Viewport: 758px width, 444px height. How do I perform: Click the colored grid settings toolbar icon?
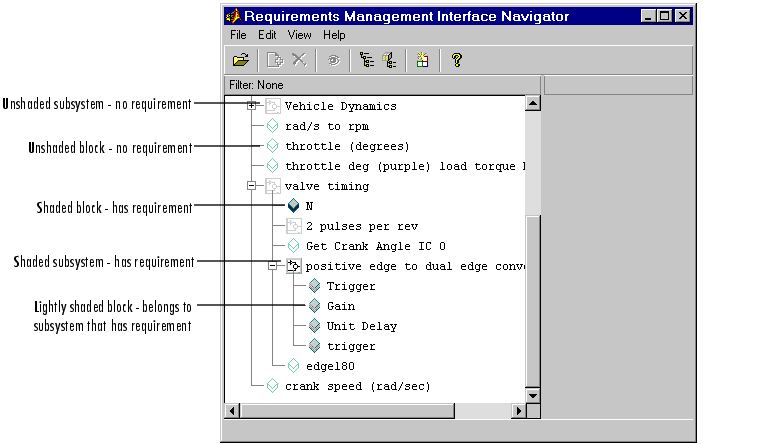click(422, 60)
